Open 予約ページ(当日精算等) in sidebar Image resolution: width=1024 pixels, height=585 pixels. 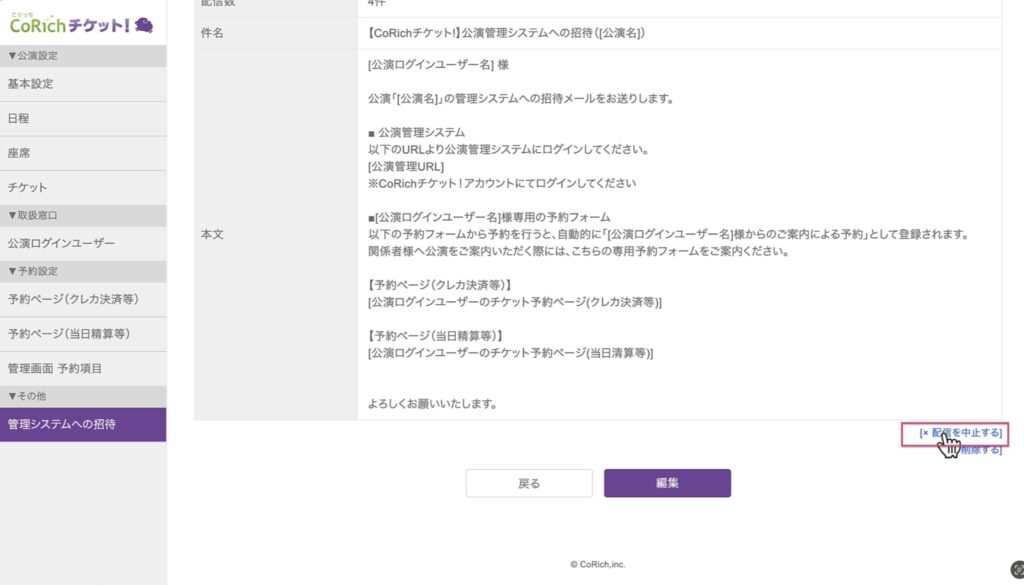[x=69, y=334]
